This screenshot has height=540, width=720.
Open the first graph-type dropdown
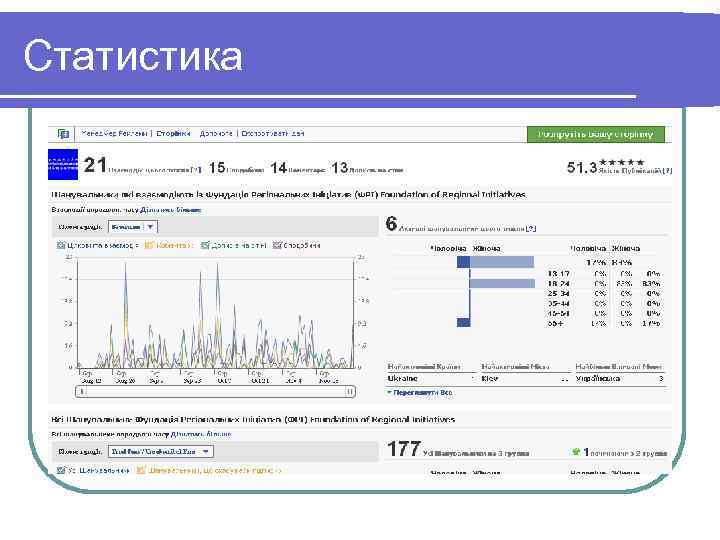tap(133, 227)
